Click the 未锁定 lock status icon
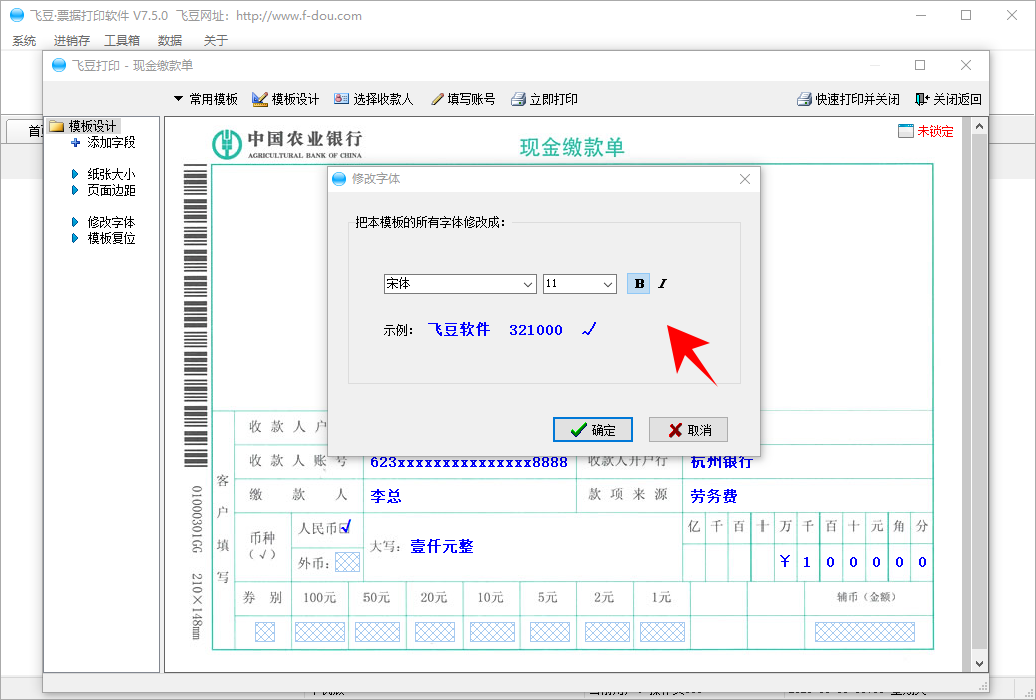The width and height of the screenshot is (1036, 700). pyautogui.click(x=906, y=131)
